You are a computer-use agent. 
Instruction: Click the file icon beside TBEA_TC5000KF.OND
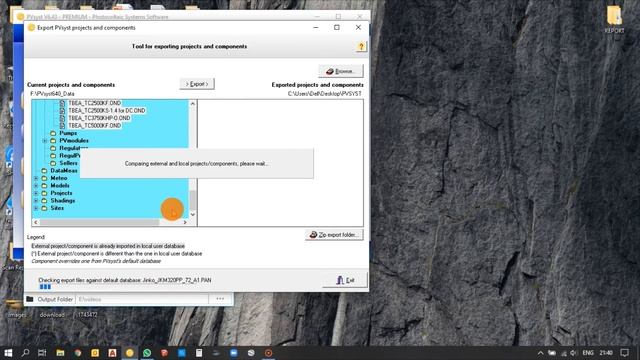point(62,126)
